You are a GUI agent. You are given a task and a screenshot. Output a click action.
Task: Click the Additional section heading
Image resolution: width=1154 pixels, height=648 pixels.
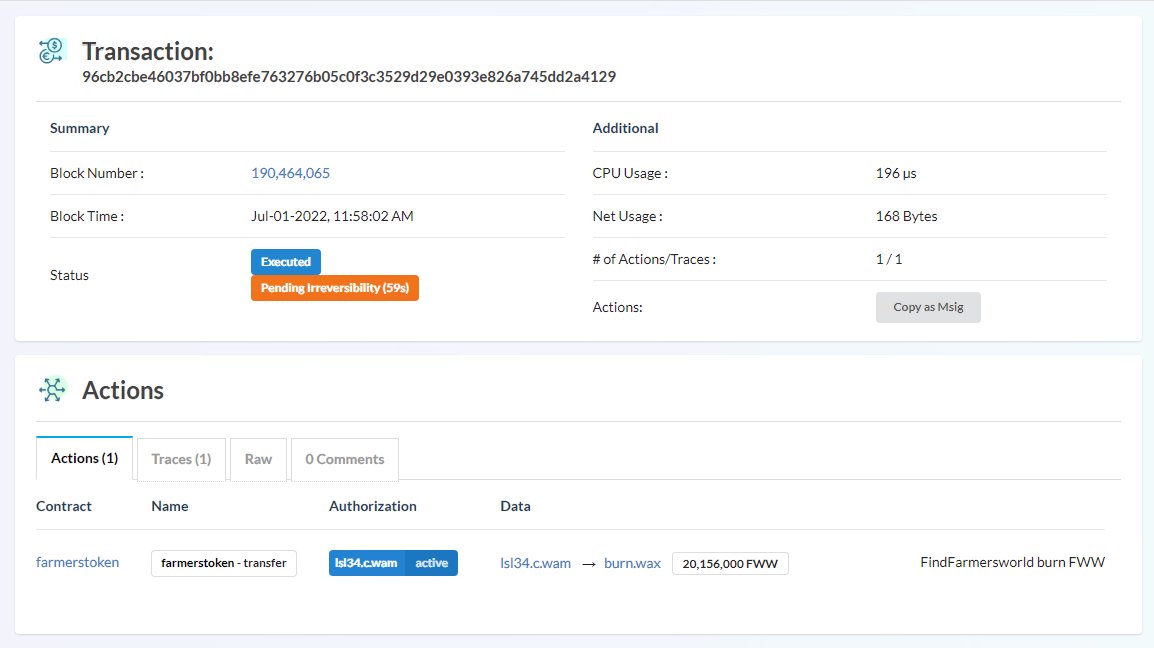(626, 128)
